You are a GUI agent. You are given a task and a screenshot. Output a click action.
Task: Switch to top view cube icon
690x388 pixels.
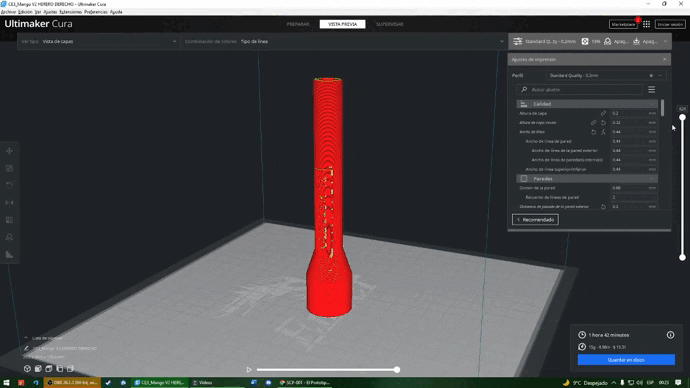click(x=49, y=369)
